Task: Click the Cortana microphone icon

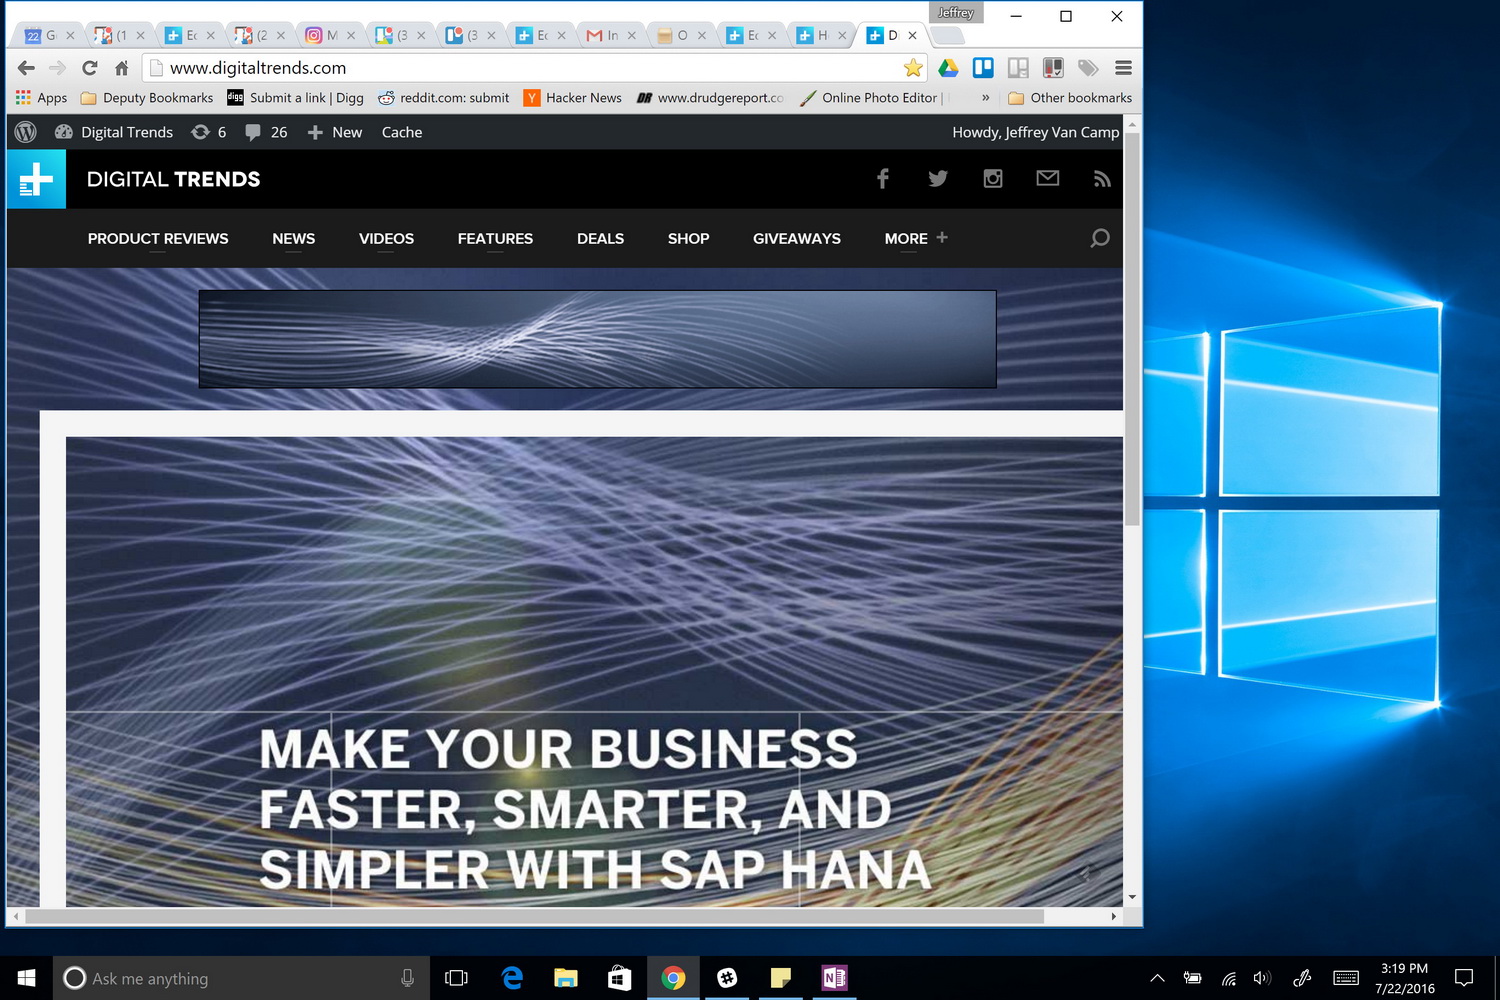Action: [x=407, y=978]
